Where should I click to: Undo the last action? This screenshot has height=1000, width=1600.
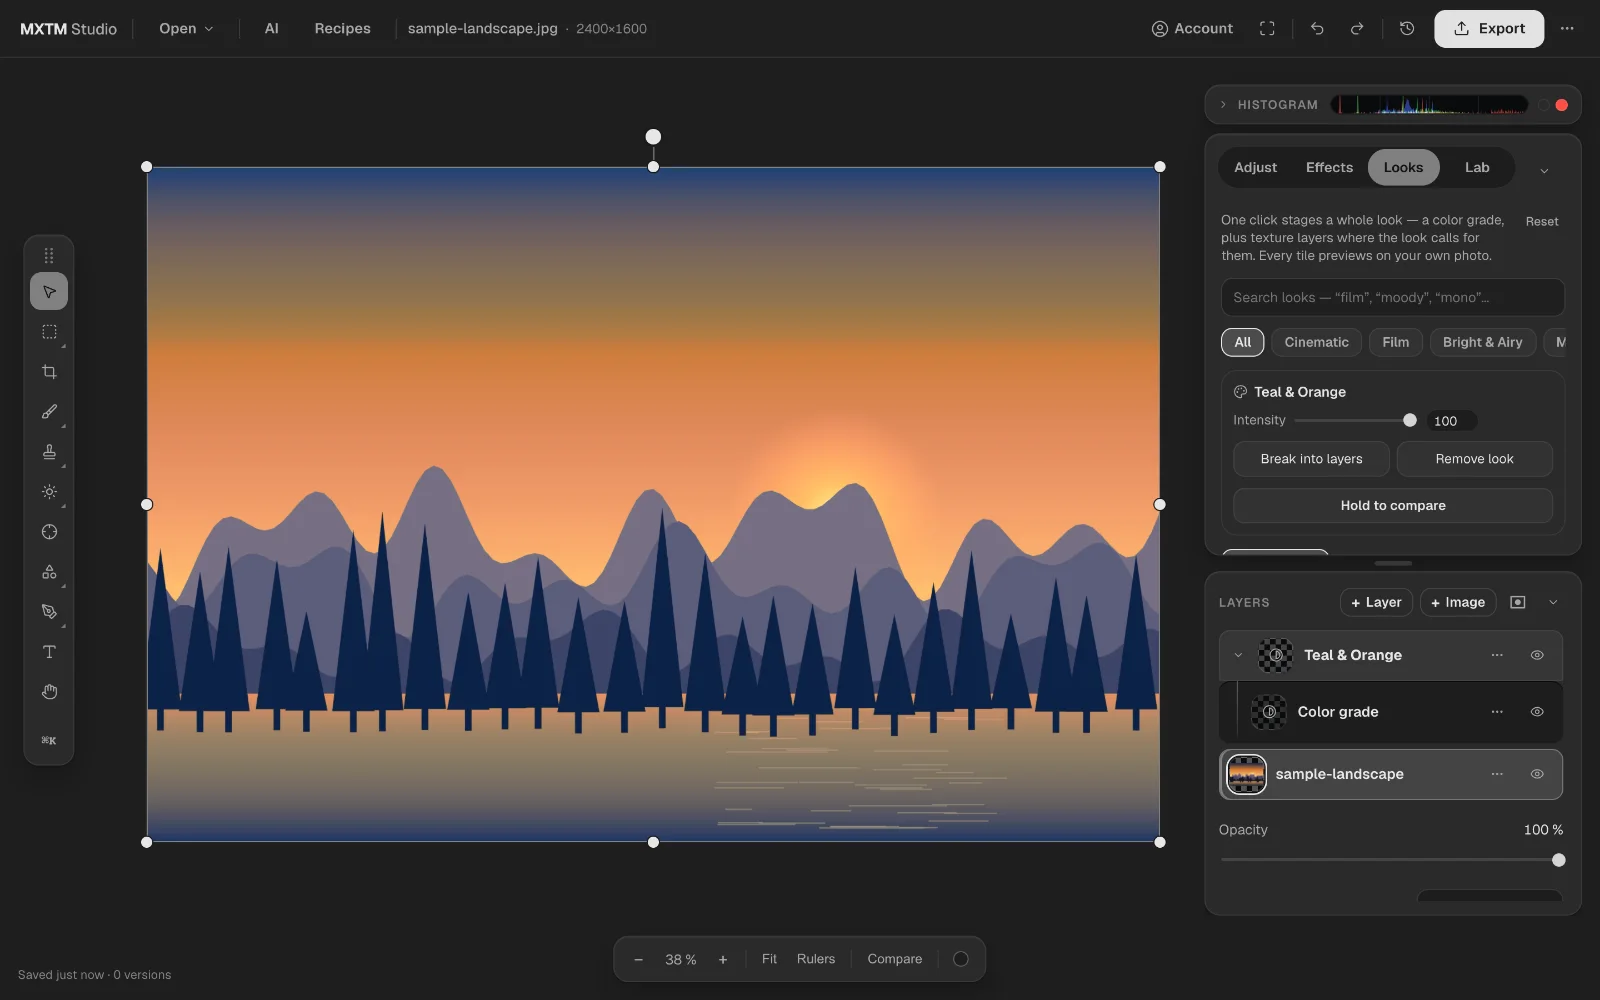[1317, 29]
